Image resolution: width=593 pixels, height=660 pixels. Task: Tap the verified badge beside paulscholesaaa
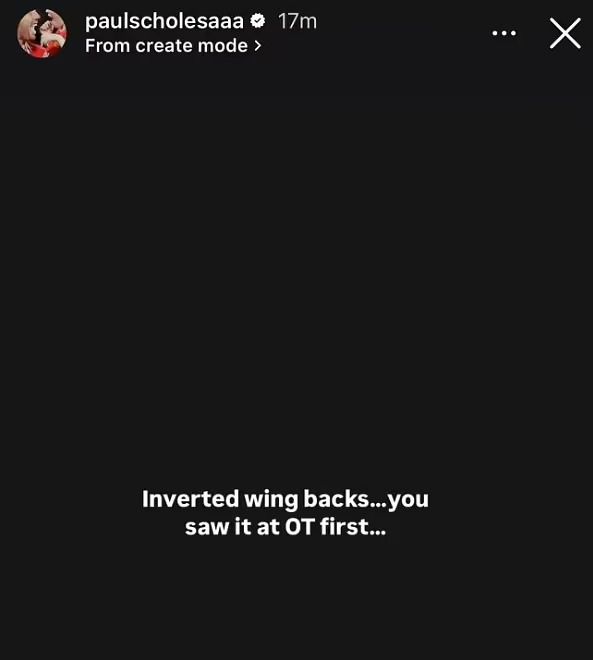click(x=258, y=21)
